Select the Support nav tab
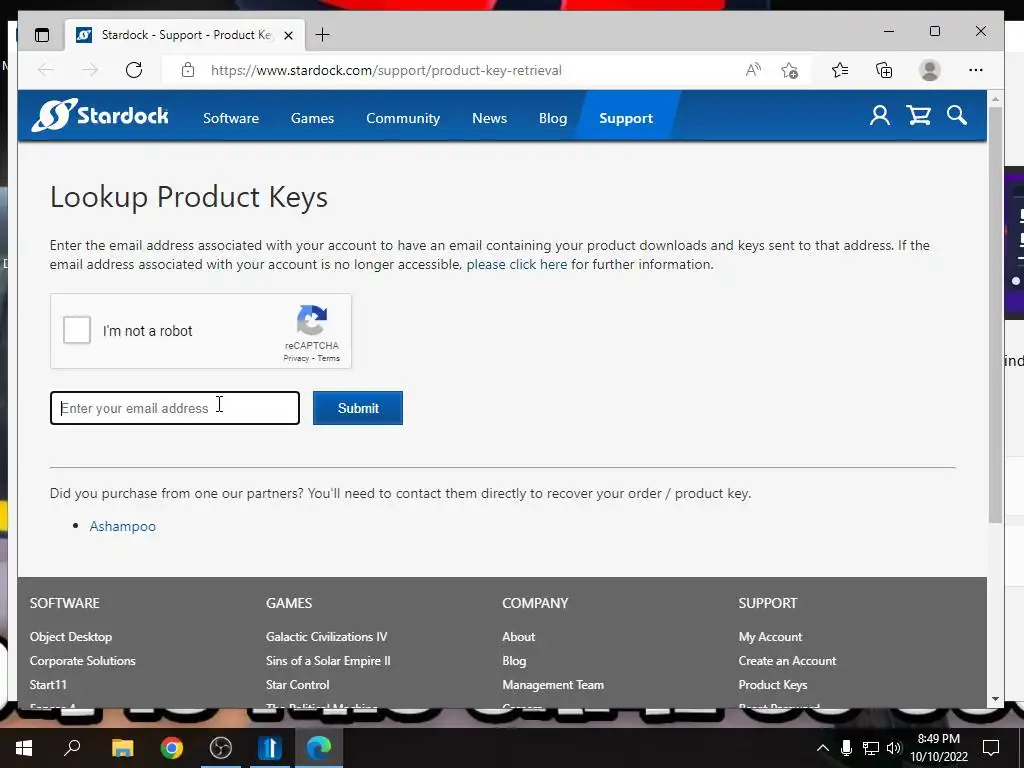The height and width of the screenshot is (768, 1024). (626, 118)
